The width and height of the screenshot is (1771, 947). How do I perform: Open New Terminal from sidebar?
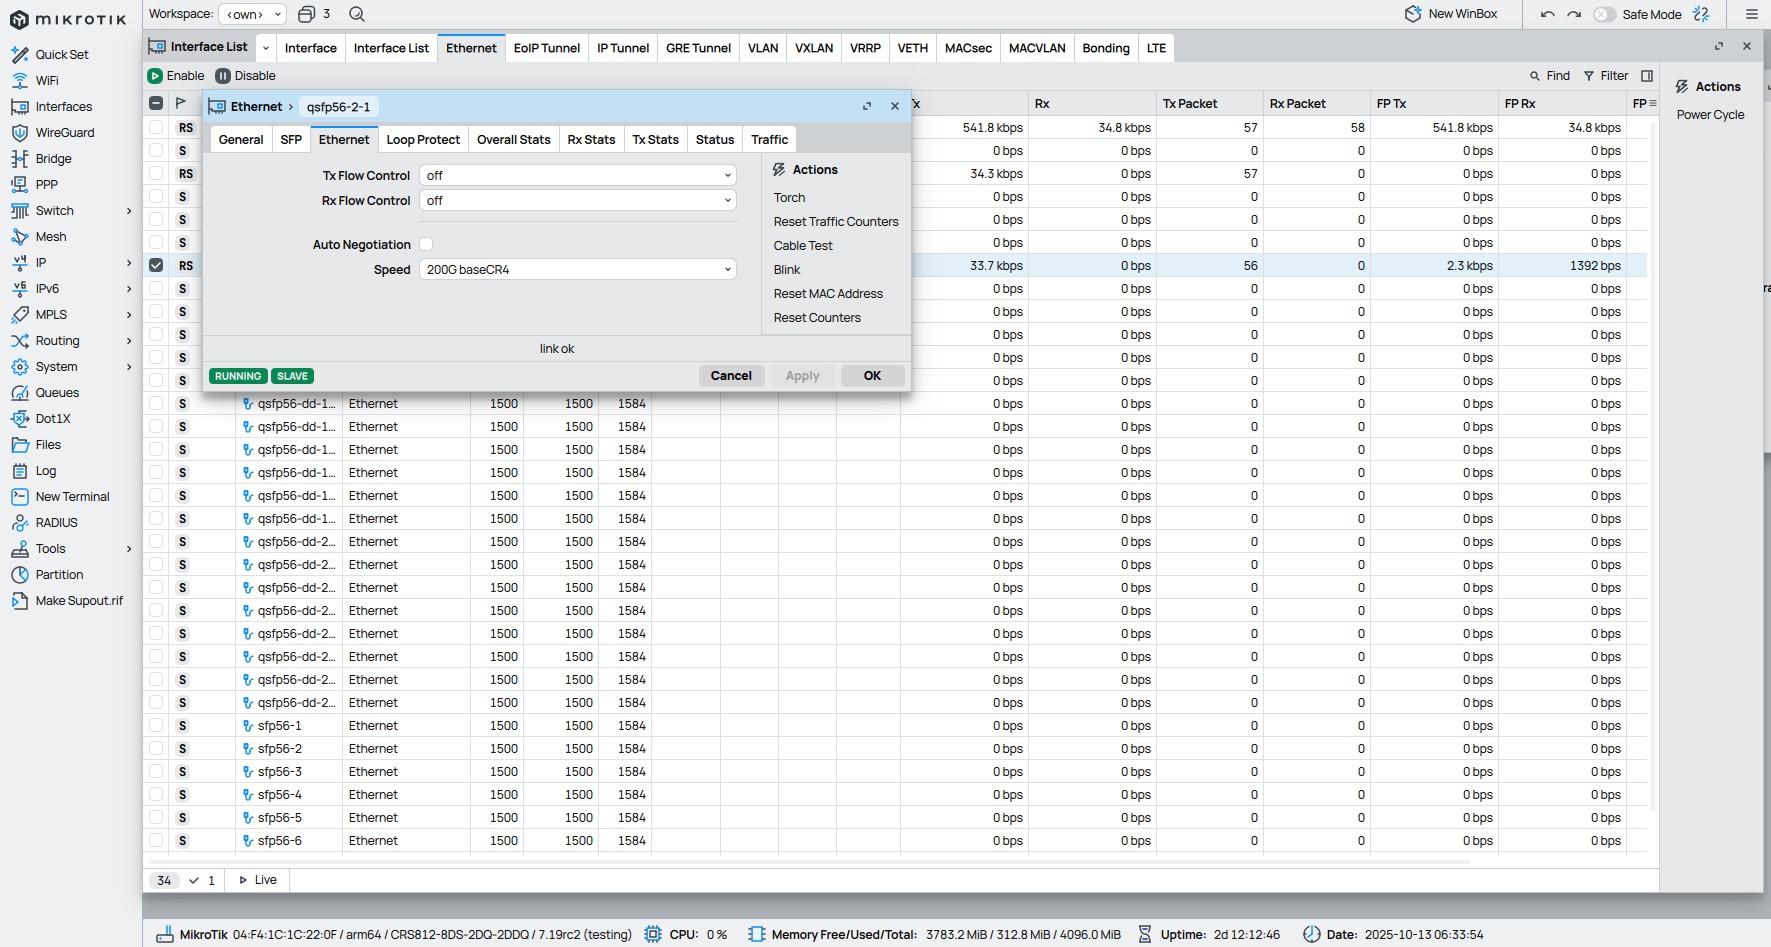[72, 497]
